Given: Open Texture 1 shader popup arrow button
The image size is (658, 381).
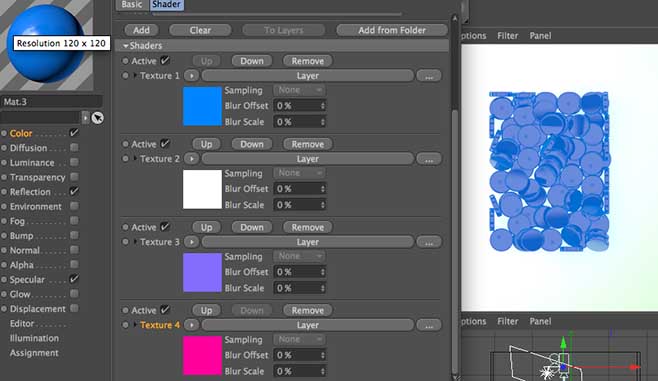Looking at the screenshot, I should [x=192, y=76].
